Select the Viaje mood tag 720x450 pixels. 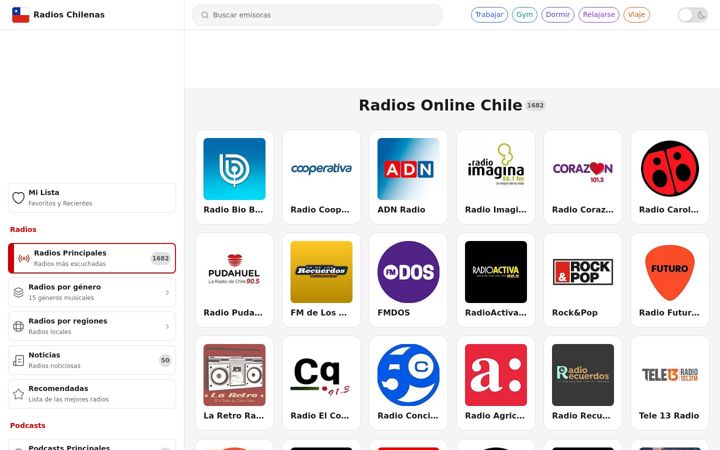click(x=636, y=15)
